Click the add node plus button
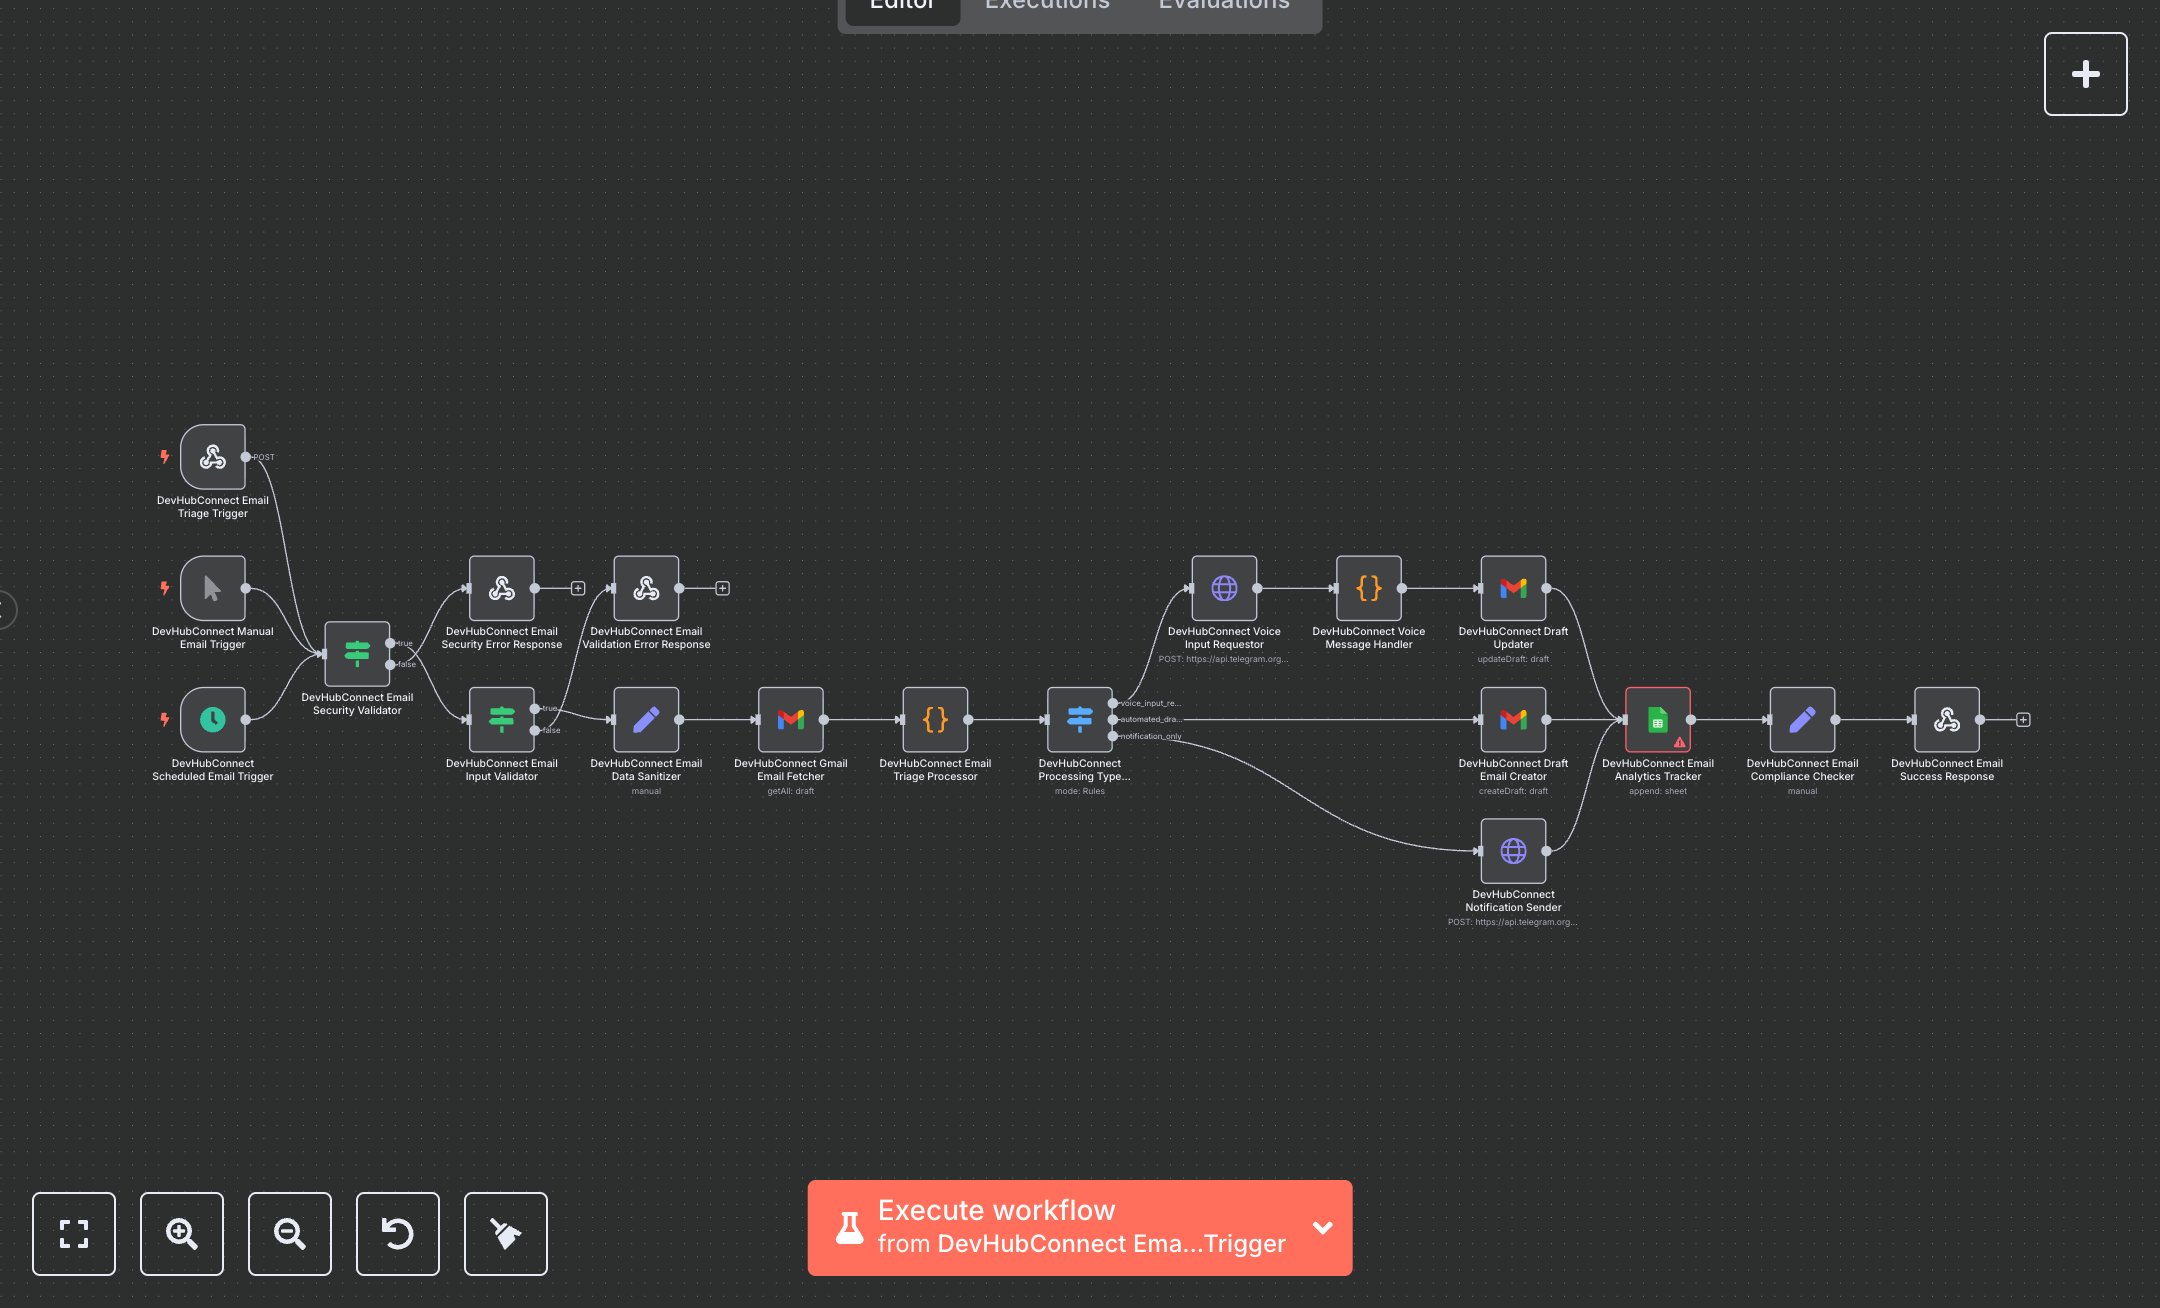 2085,74
